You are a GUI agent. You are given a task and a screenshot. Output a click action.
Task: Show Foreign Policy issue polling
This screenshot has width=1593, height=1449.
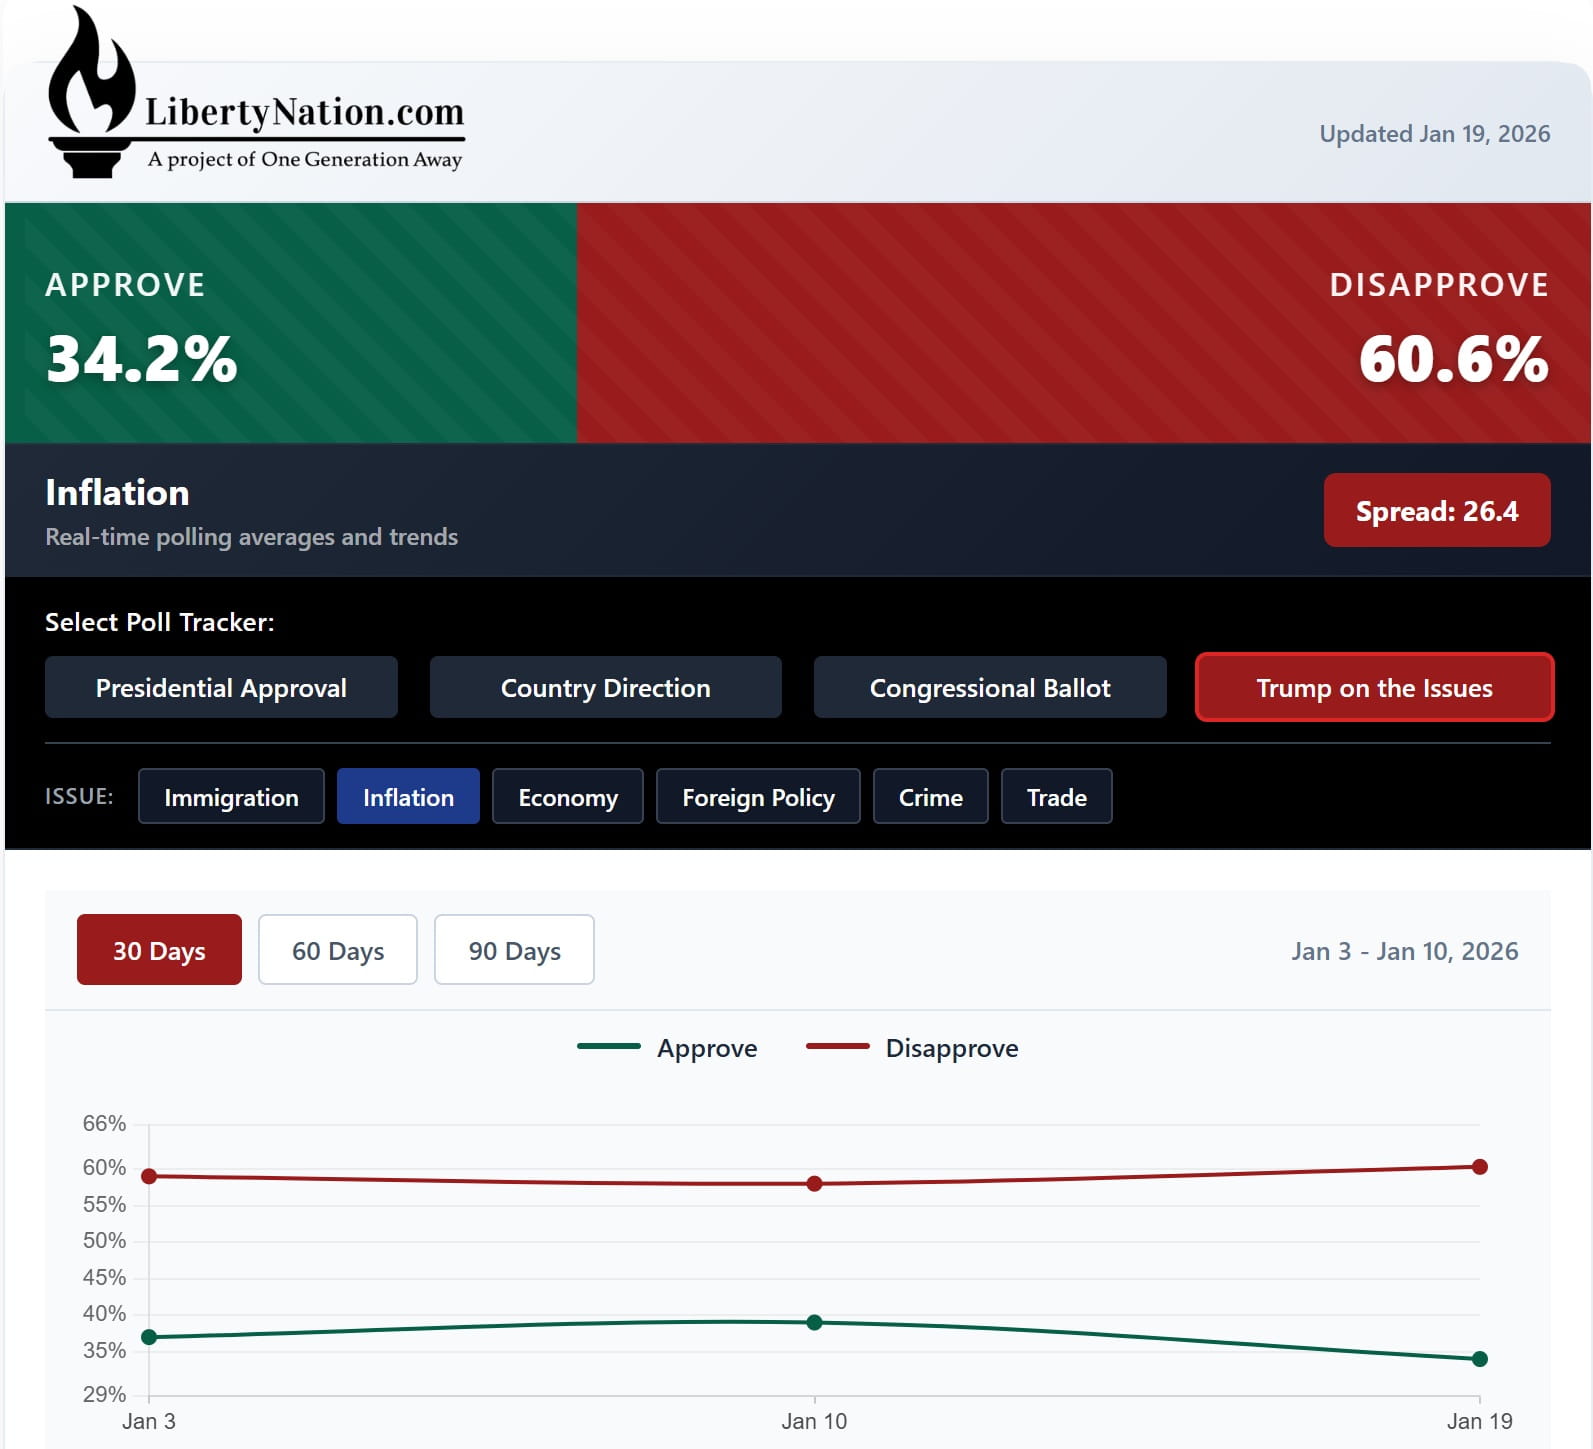pos(757,797)
